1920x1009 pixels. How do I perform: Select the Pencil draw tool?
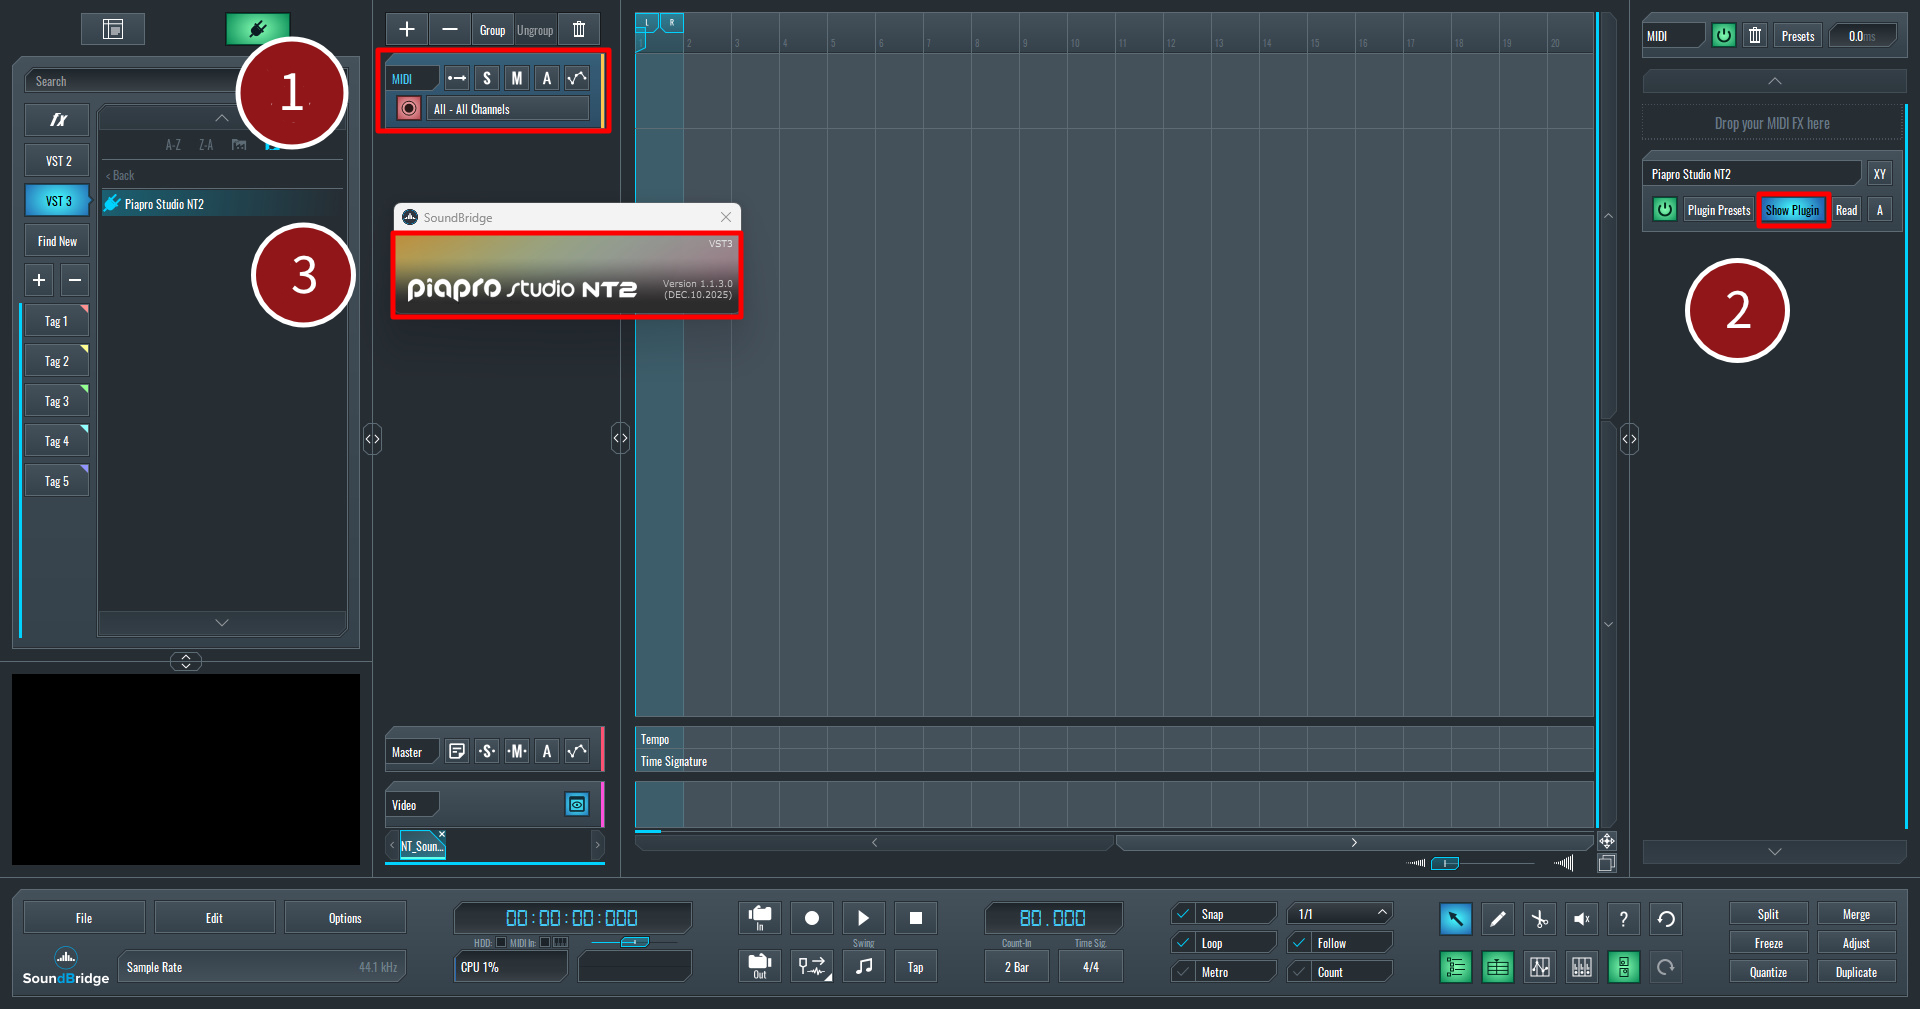coord(1497,919)
